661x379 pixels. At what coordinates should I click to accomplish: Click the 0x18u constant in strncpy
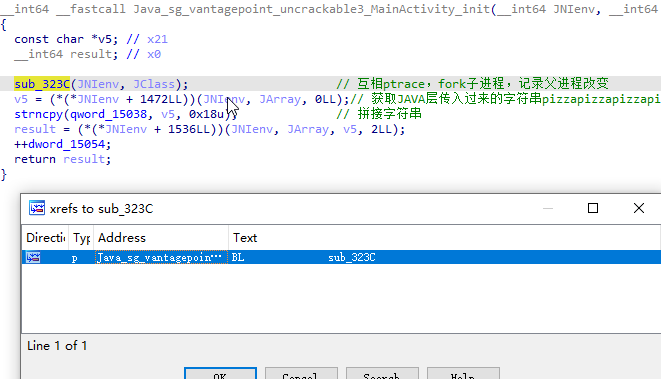tap(206, 114)
